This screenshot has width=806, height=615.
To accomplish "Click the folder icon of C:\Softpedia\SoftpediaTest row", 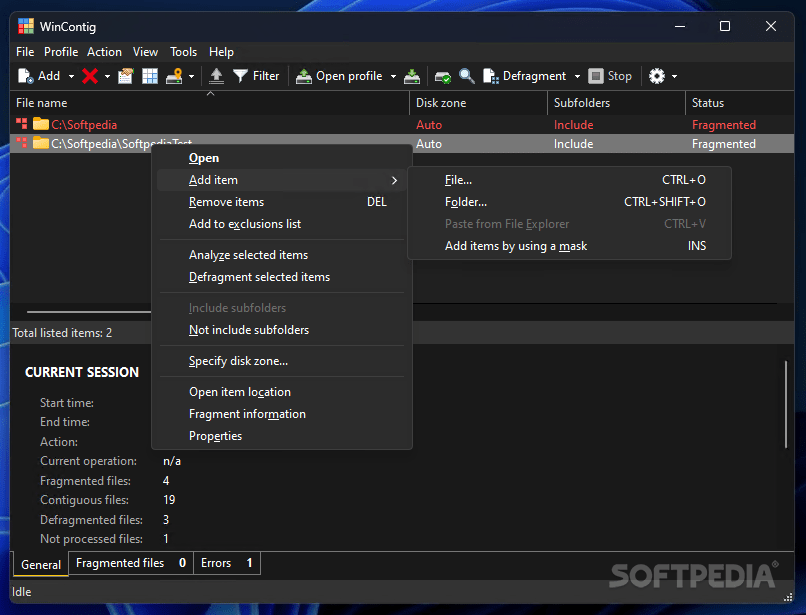I will [41, 143].
